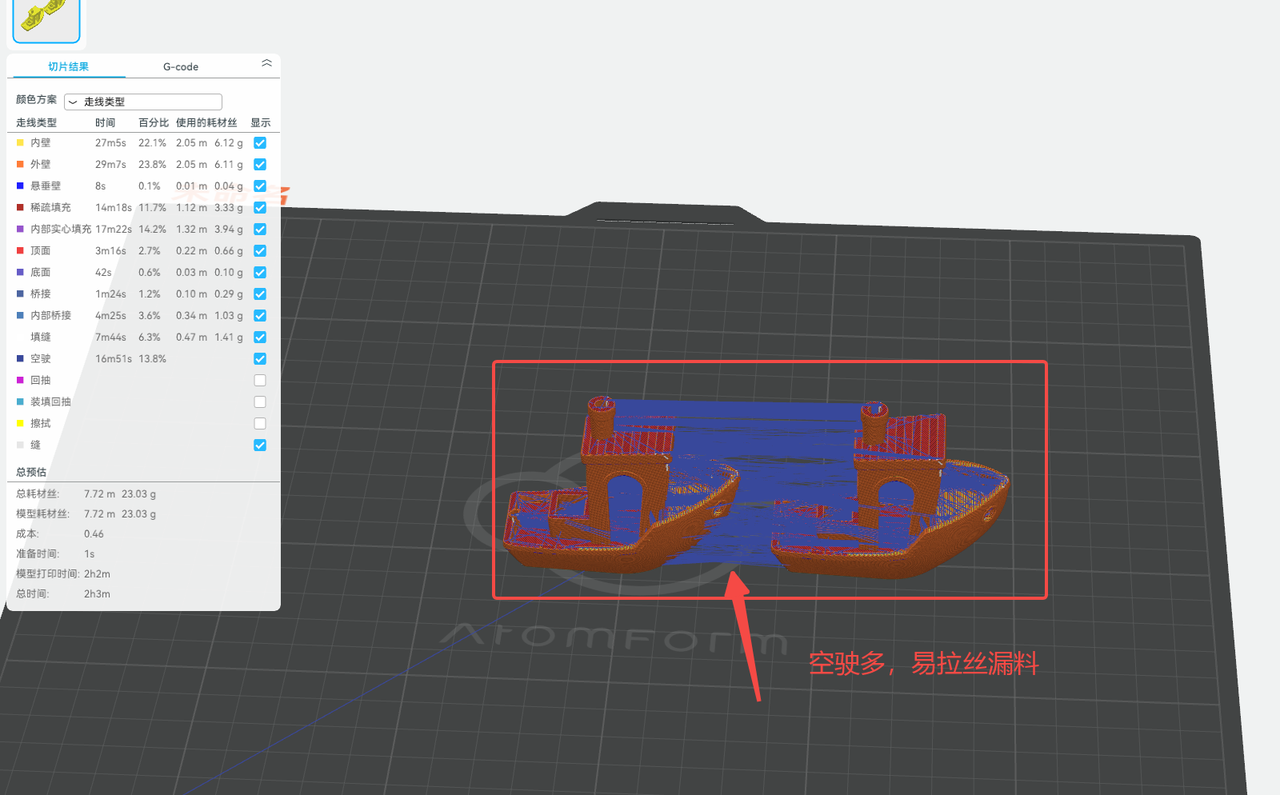This screenshot has width=1280, height=795.
Task: Hide 填缝 lines via its checkbox
Action: coord(260,337)
